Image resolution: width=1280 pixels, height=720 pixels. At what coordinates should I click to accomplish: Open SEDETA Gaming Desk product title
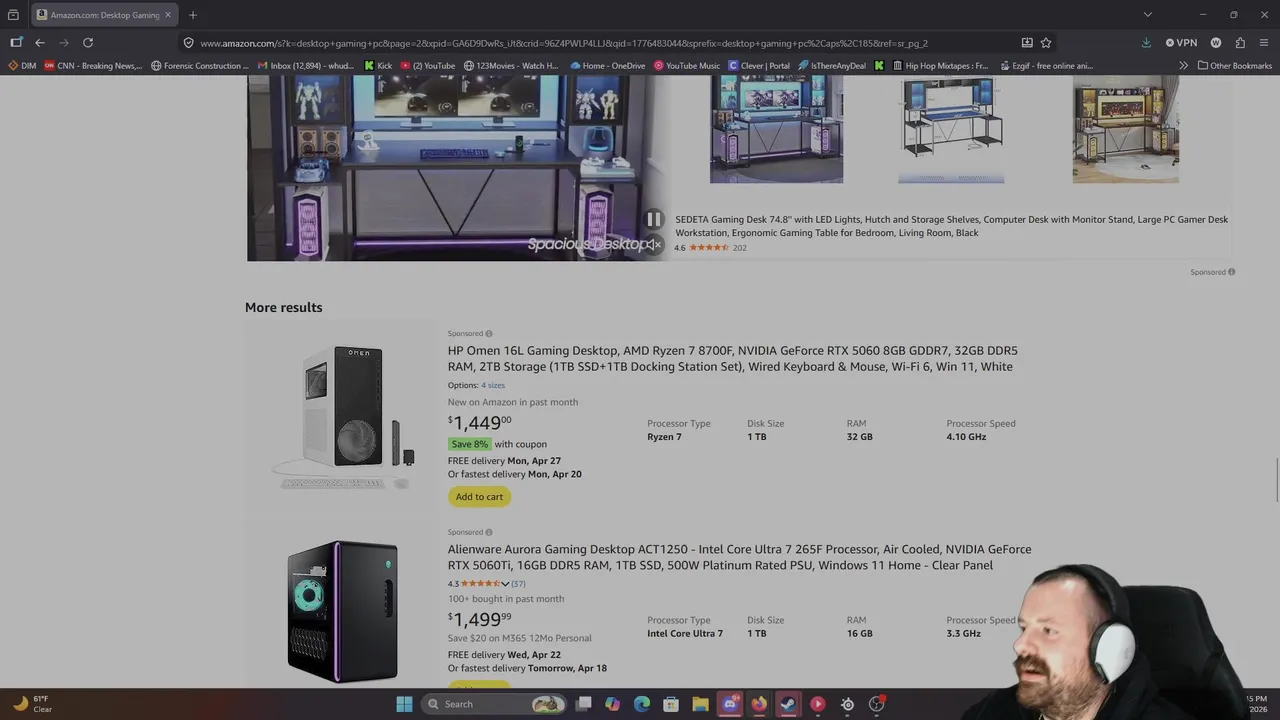point(951,226)
